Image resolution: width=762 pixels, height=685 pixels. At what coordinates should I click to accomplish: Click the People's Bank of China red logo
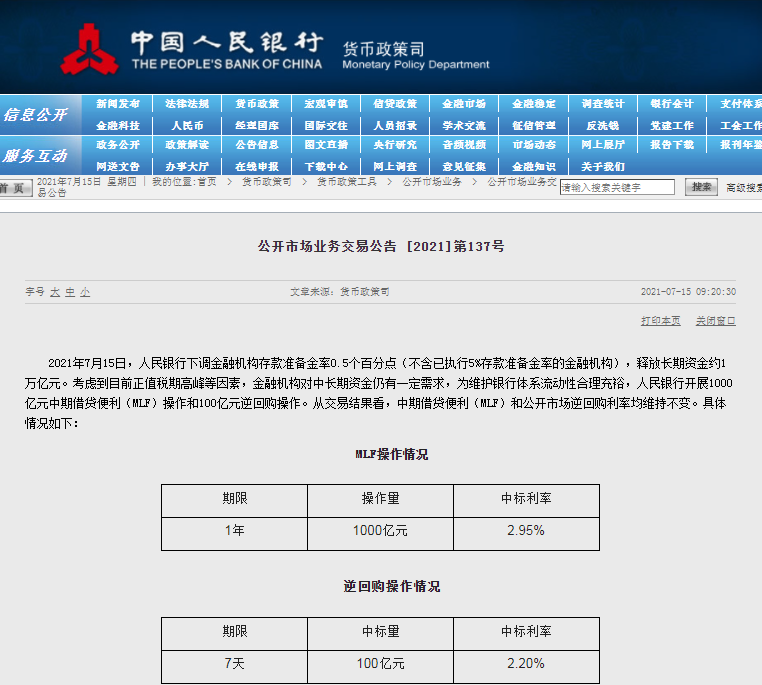[89, 50]
